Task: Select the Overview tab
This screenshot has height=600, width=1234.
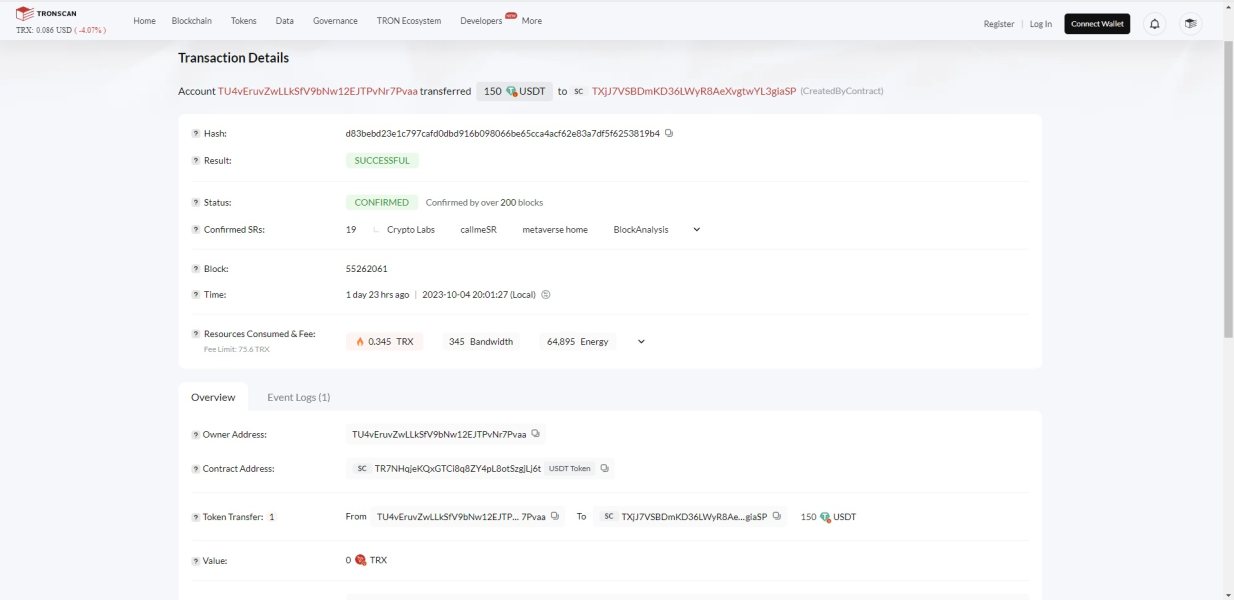Action: pos(213,397)
